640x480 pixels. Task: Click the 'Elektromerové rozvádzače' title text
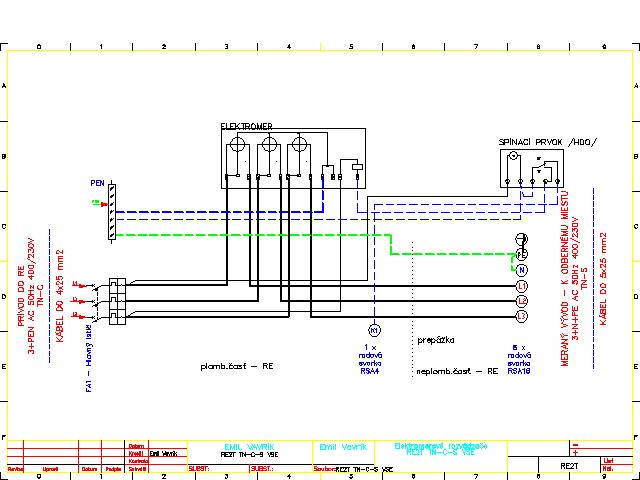[x=441, y=446]
